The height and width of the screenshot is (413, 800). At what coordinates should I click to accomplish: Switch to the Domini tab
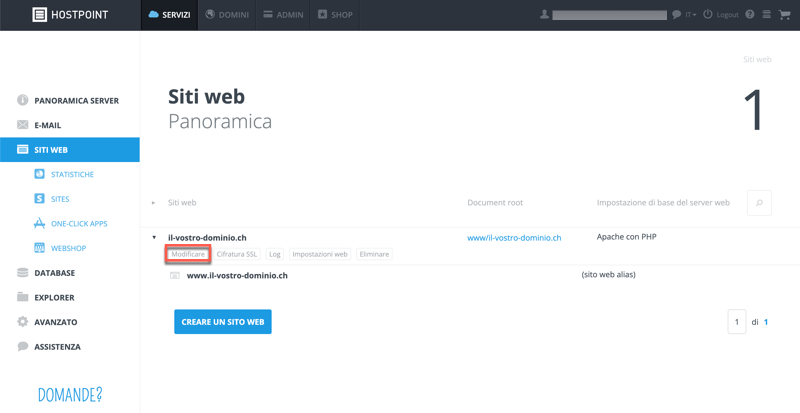pos(227,15)
